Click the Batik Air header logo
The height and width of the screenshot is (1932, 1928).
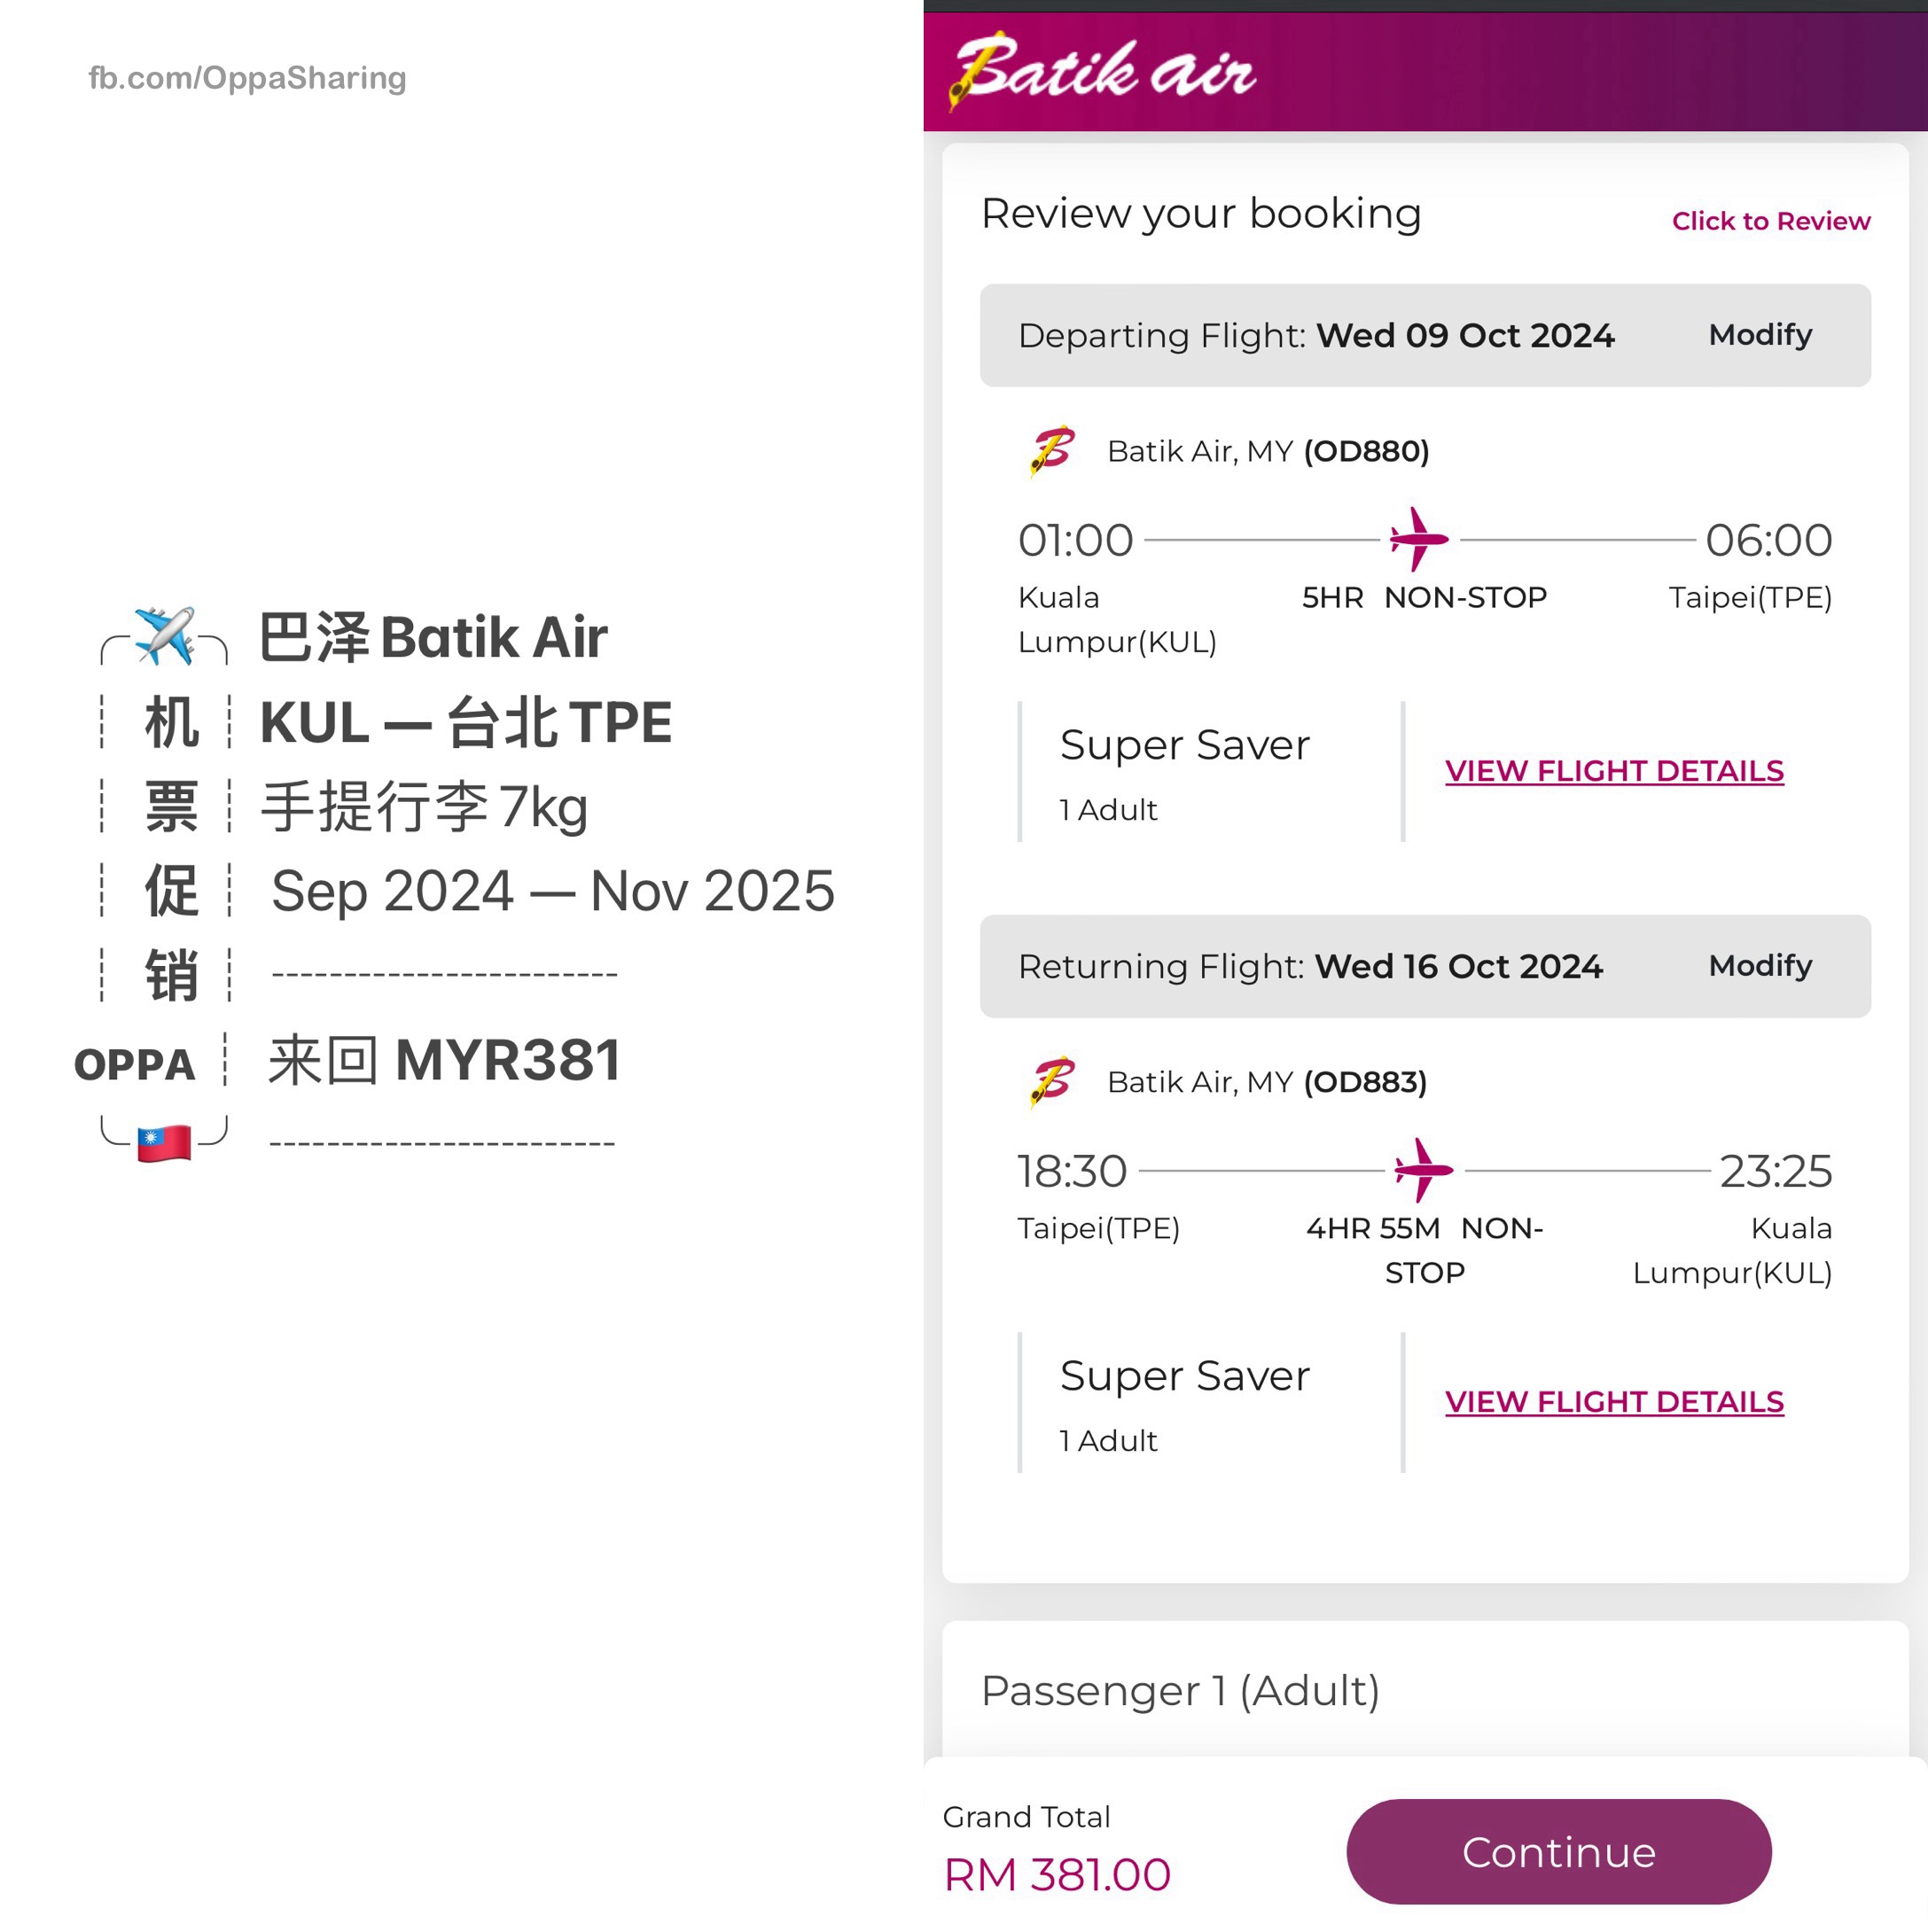[1101, 70]
